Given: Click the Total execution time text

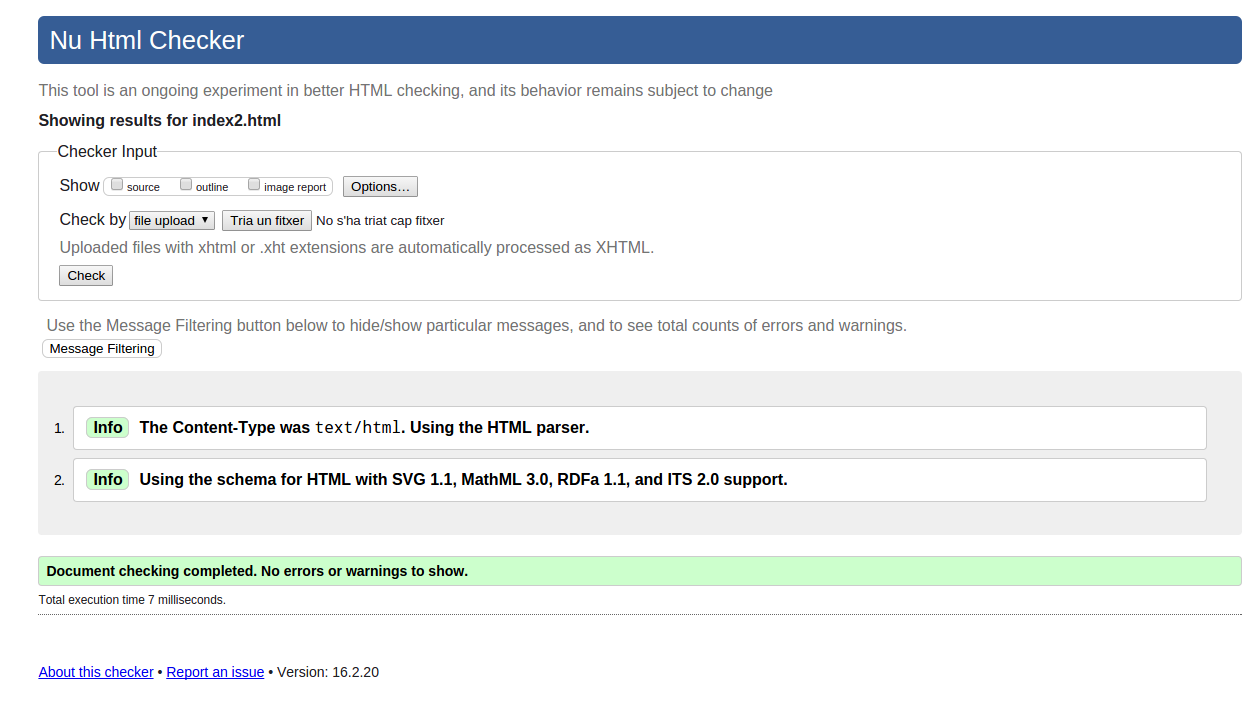Looking at the screenshot, I should pyautogui.click(x=132, y=601).
